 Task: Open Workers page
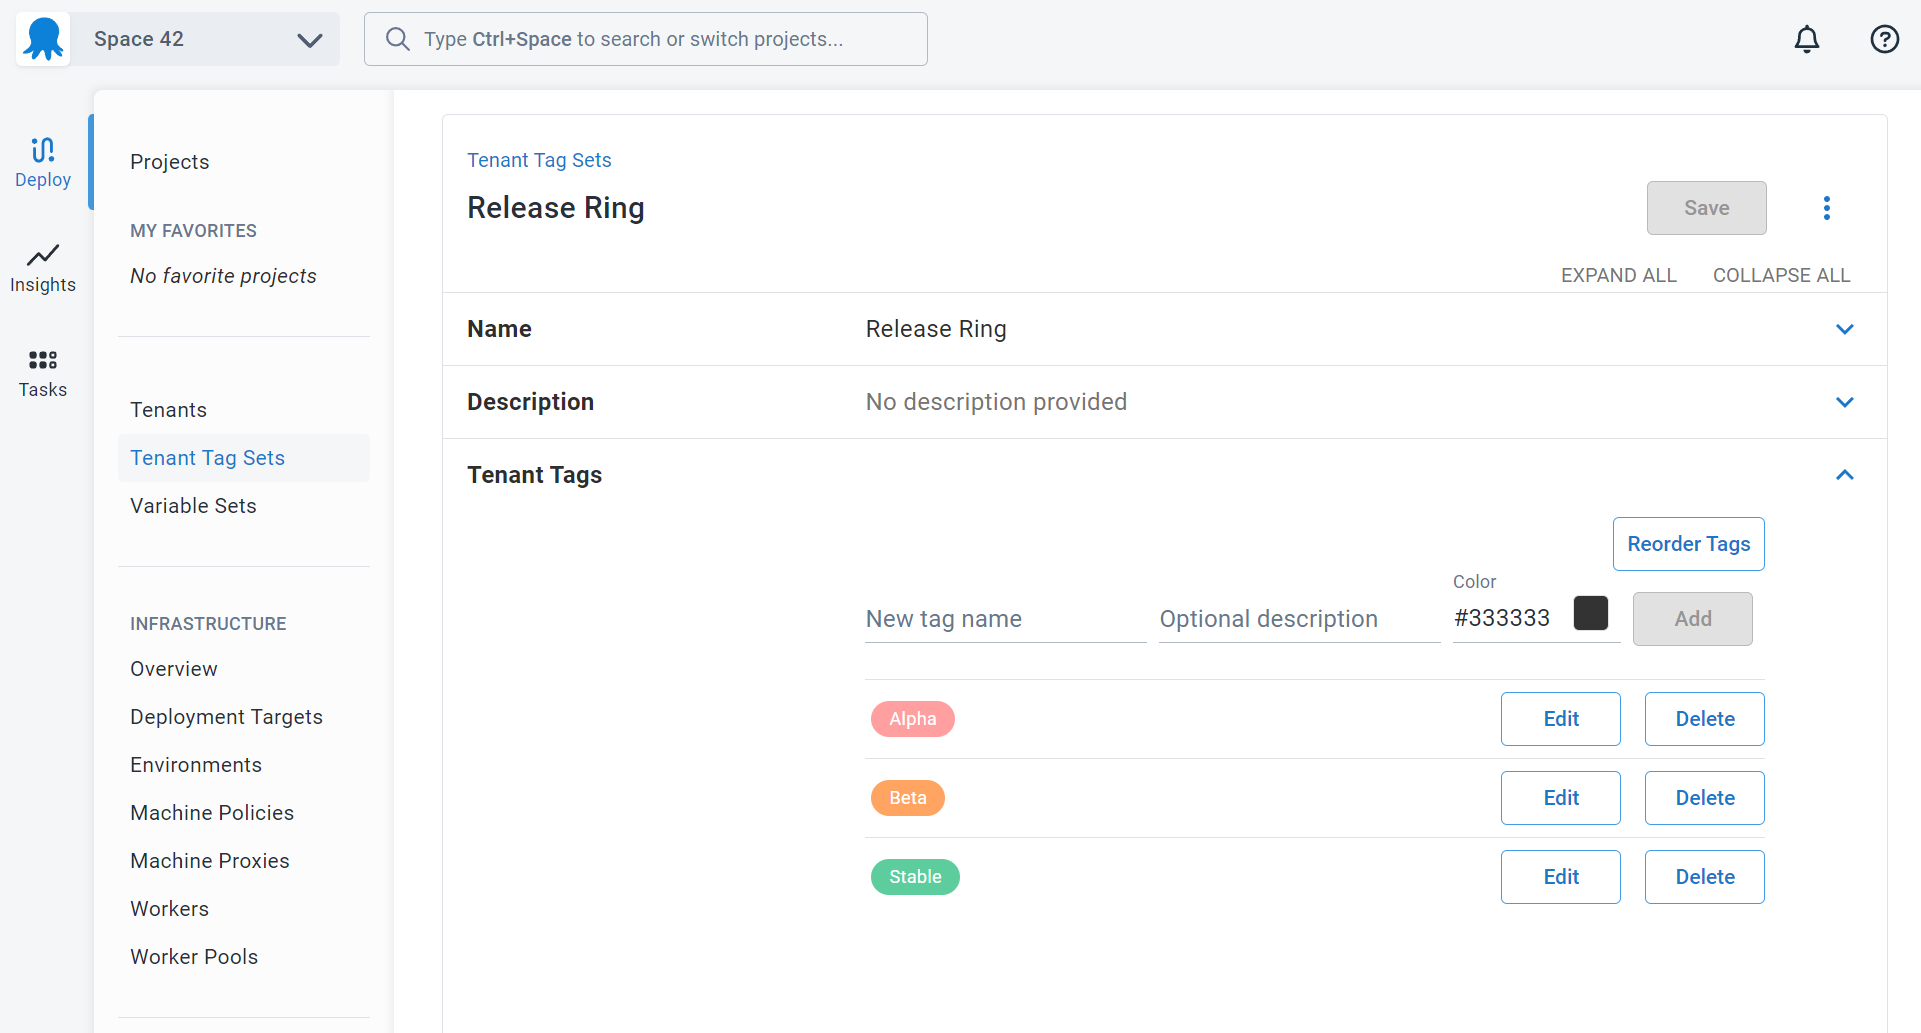click(170, 909)
